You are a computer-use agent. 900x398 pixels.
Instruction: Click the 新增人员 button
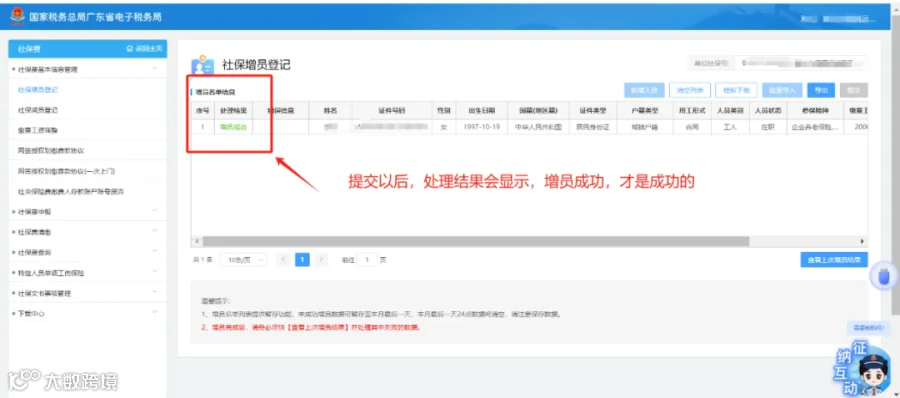click(644, 90)
